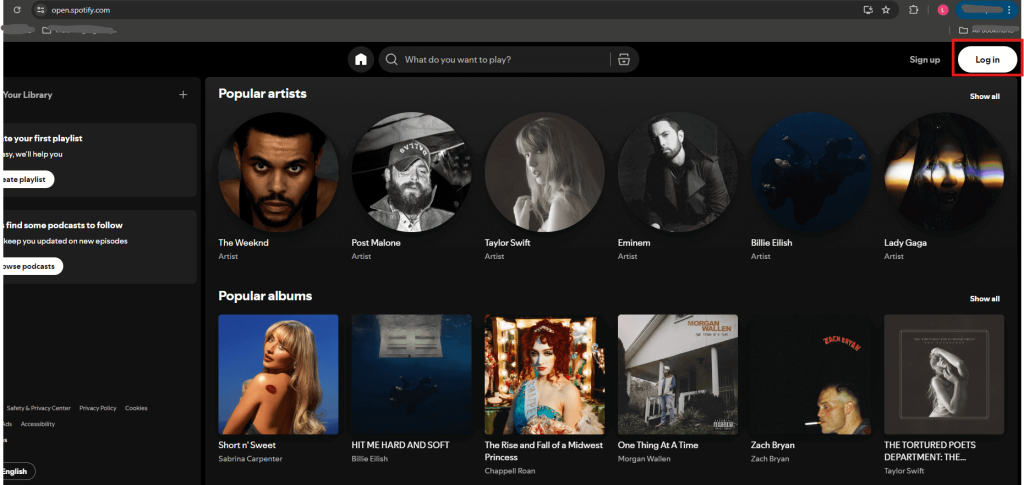
Task: Reload the page in browser
Action: [17, 10]
